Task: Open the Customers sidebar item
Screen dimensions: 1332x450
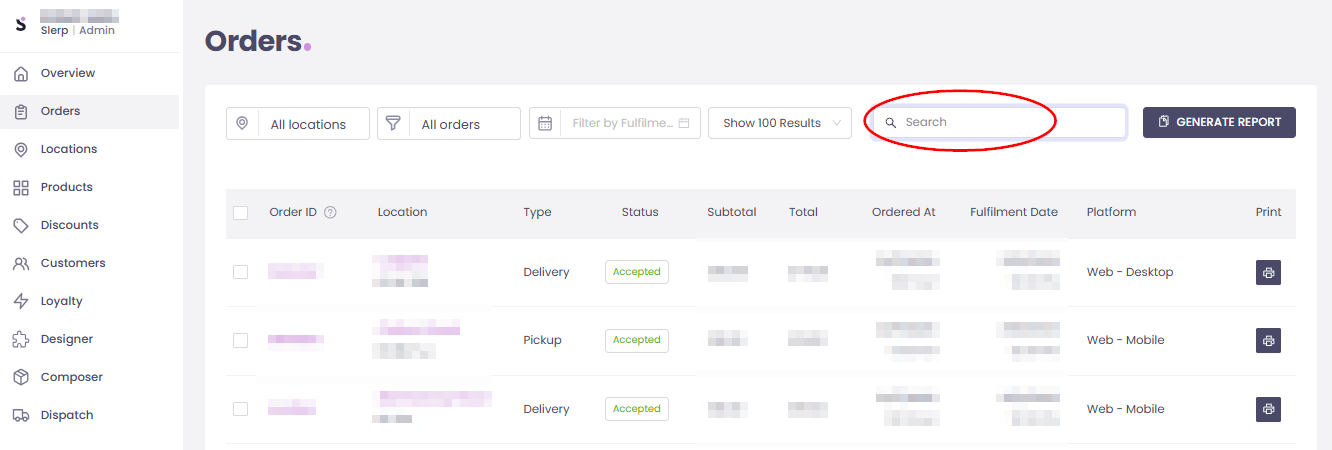Action: [72, 263]
